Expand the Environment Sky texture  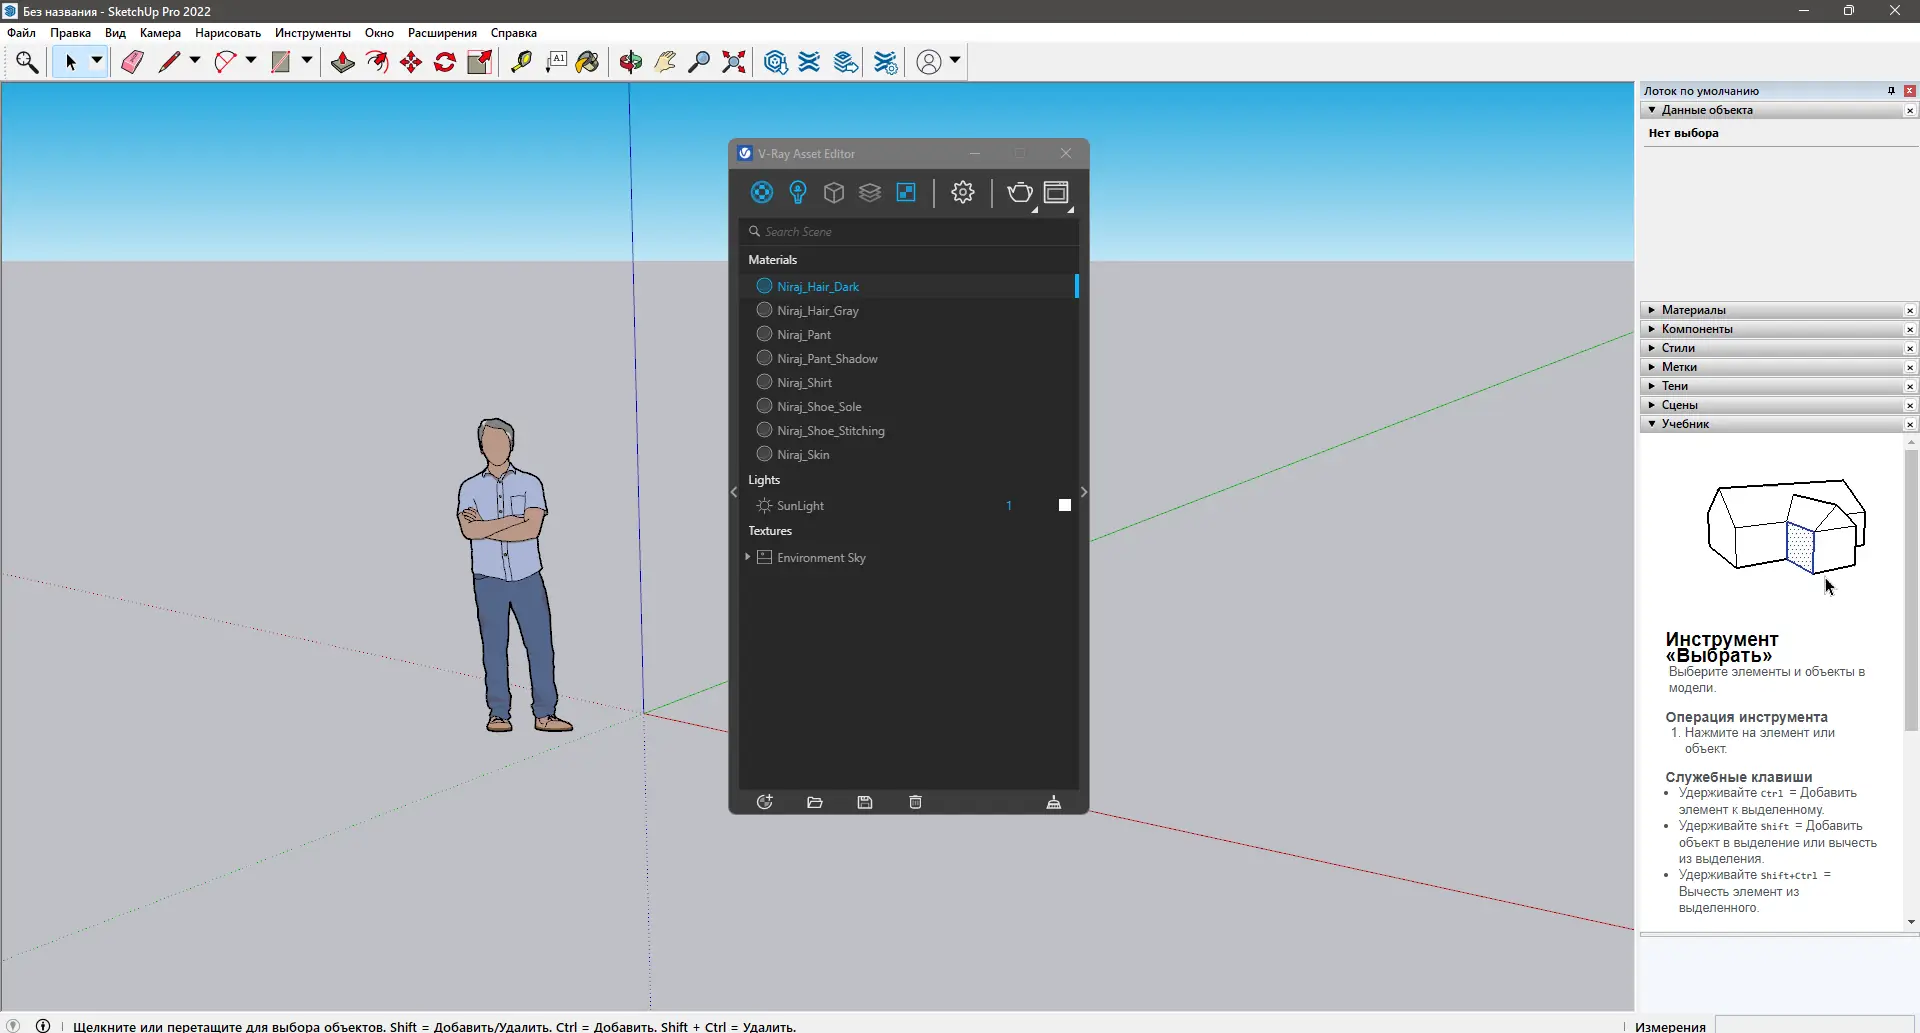pyautogui.click(x=748, y=557)
